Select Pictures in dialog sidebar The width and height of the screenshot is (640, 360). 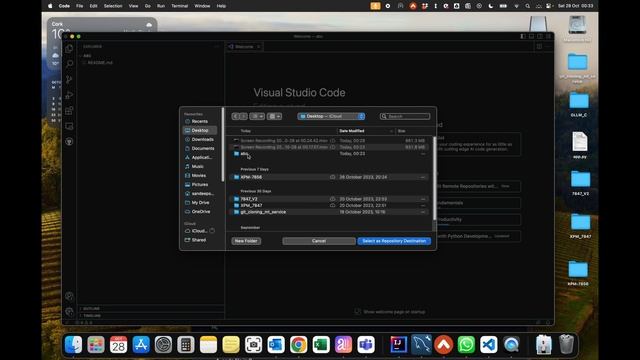tap(200, 184)
